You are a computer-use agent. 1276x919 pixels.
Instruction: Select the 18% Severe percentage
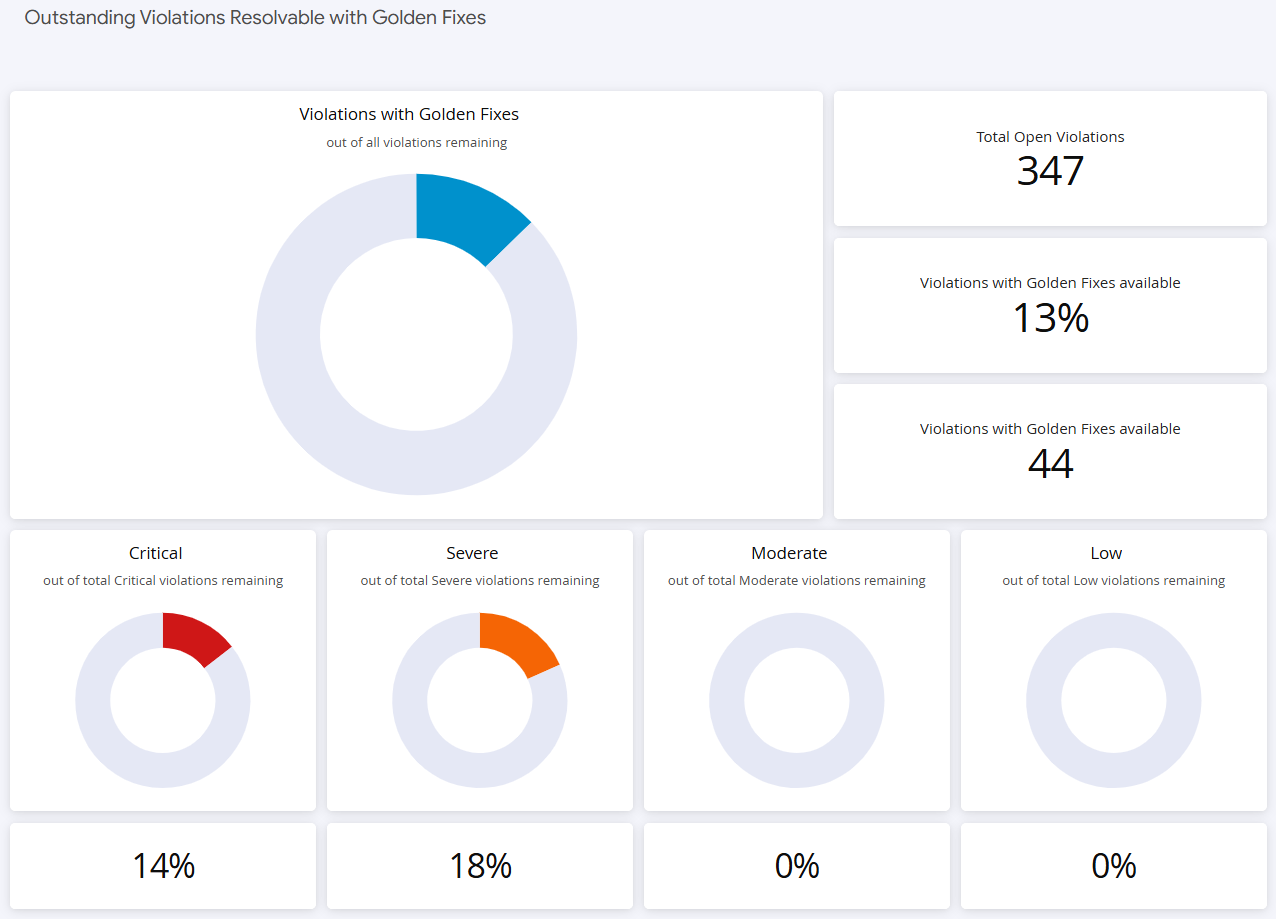(481, 866)
